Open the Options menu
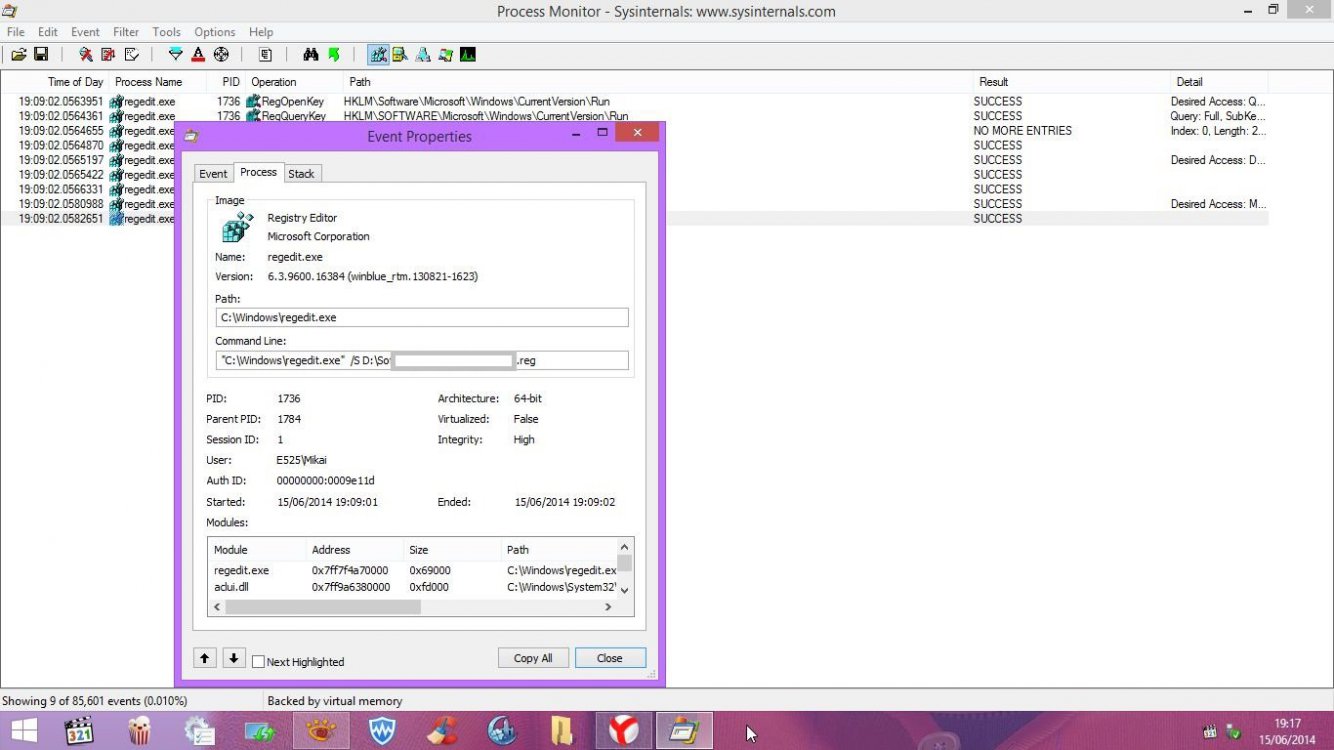The width and height of the screenshot is (1334, 750). coord(215,32)
